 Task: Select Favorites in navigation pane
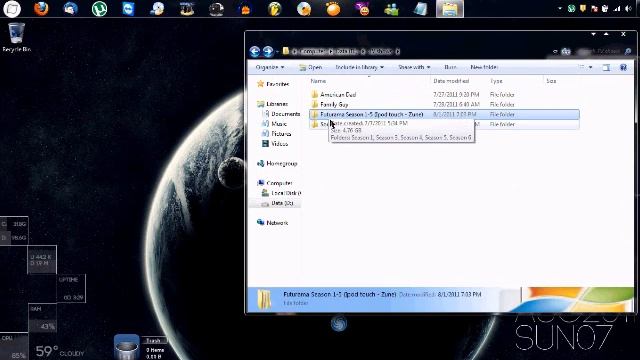pyautogui.click(x=273, y=84)
